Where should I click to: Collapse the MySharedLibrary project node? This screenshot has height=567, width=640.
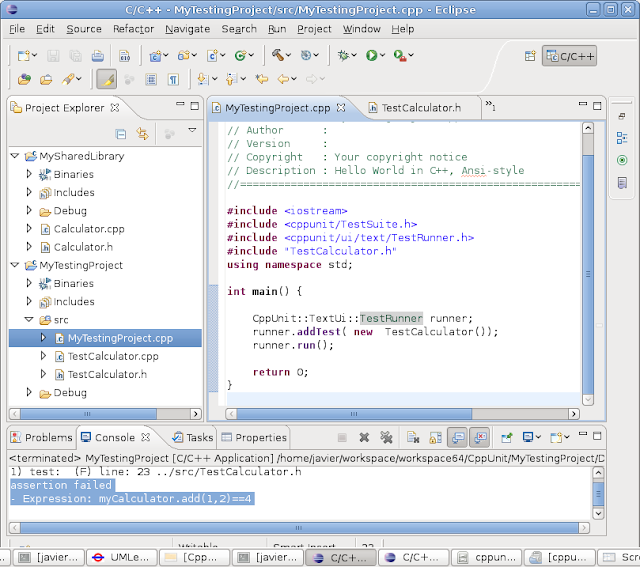coord(15,156)
